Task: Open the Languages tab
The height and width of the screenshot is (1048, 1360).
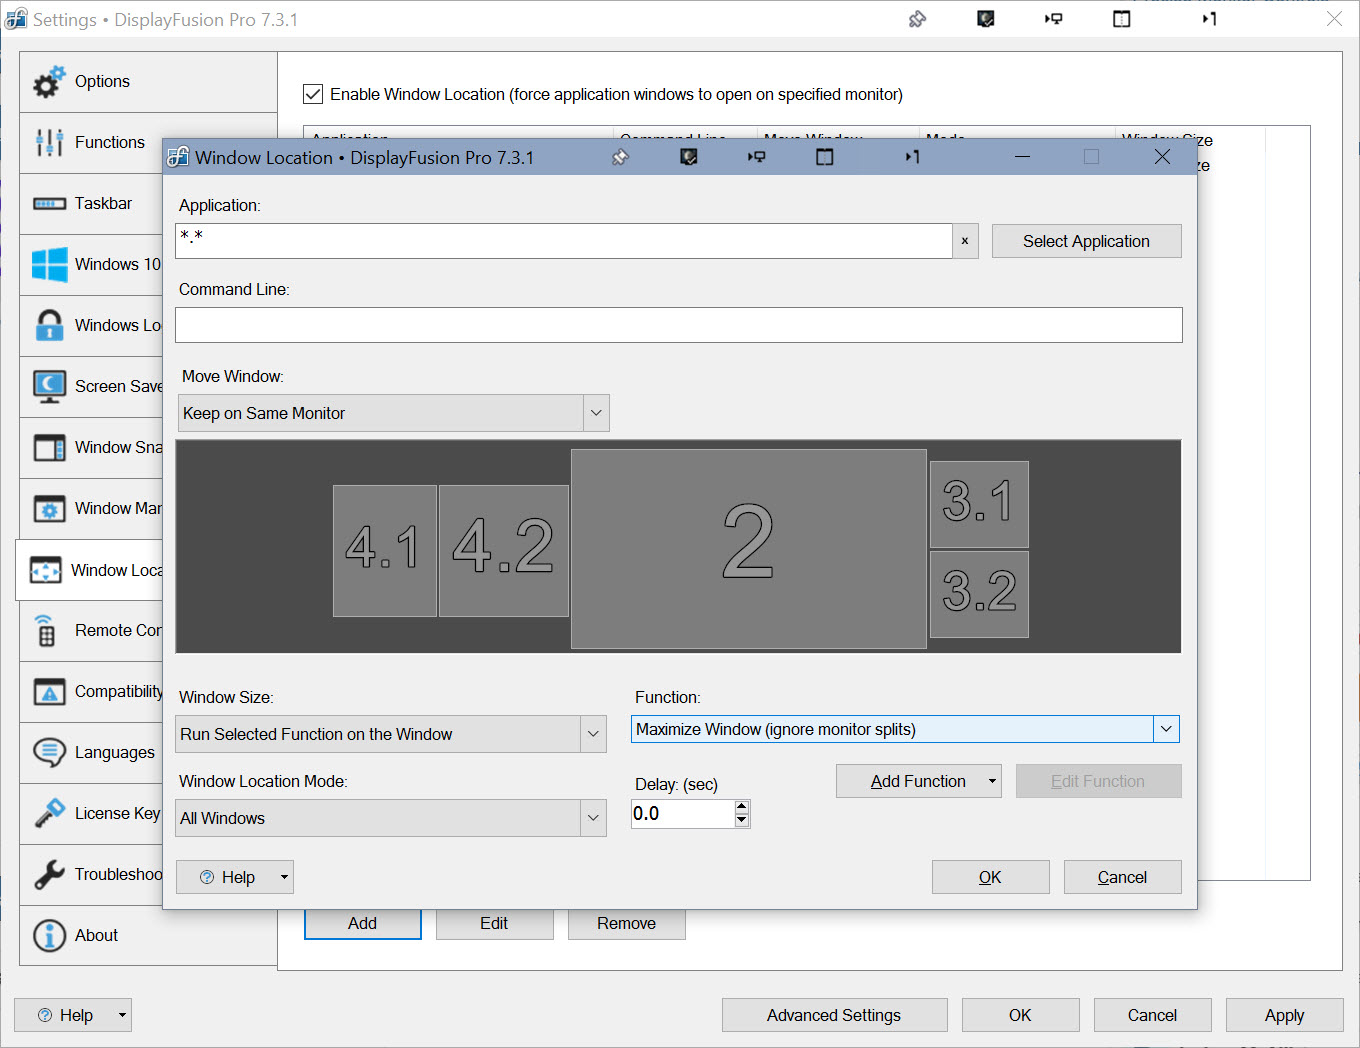Action: [92, 753]
